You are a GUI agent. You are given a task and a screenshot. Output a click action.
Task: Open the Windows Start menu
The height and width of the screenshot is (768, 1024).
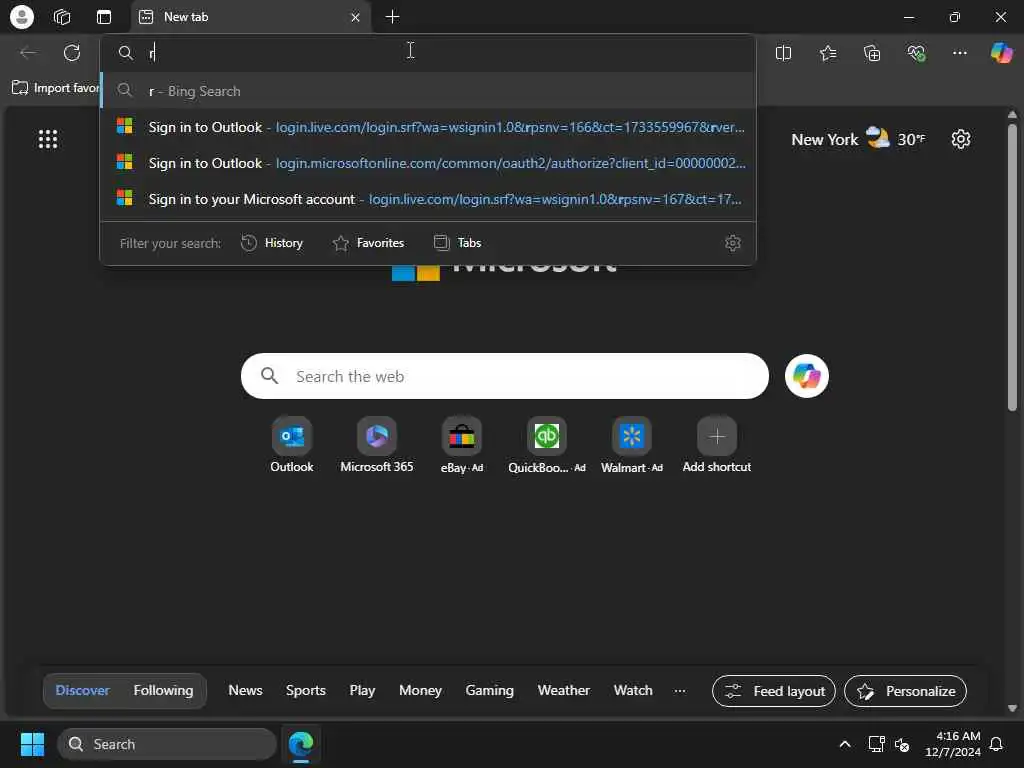(32, 744)
